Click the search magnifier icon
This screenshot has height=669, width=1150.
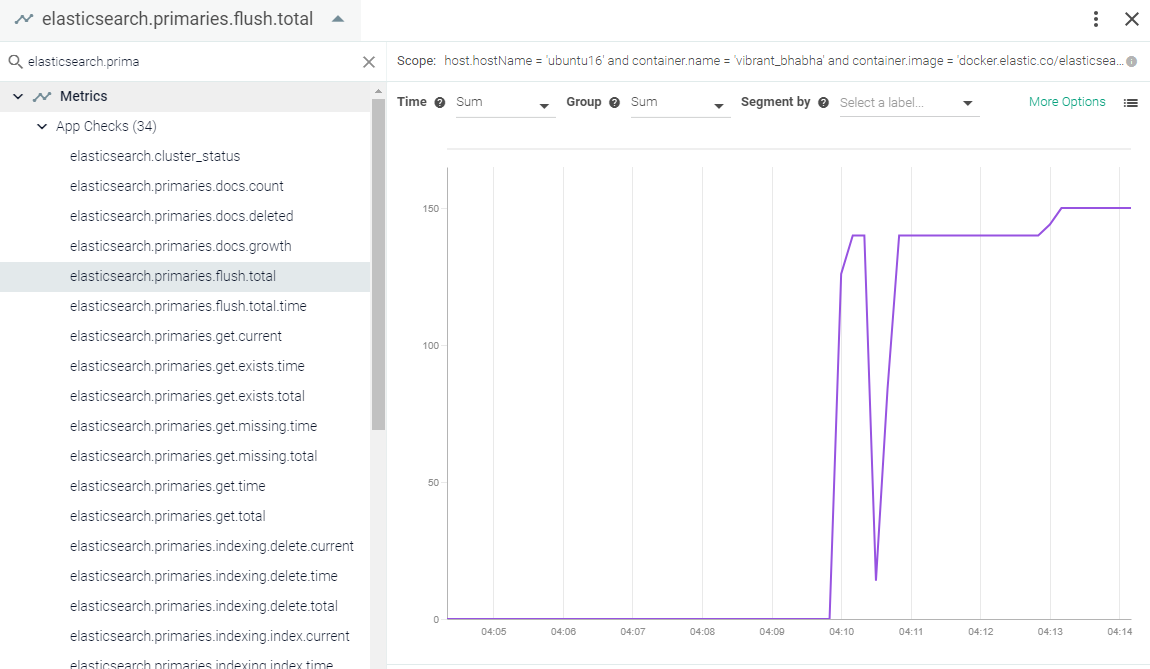click(x=15, y=62)
